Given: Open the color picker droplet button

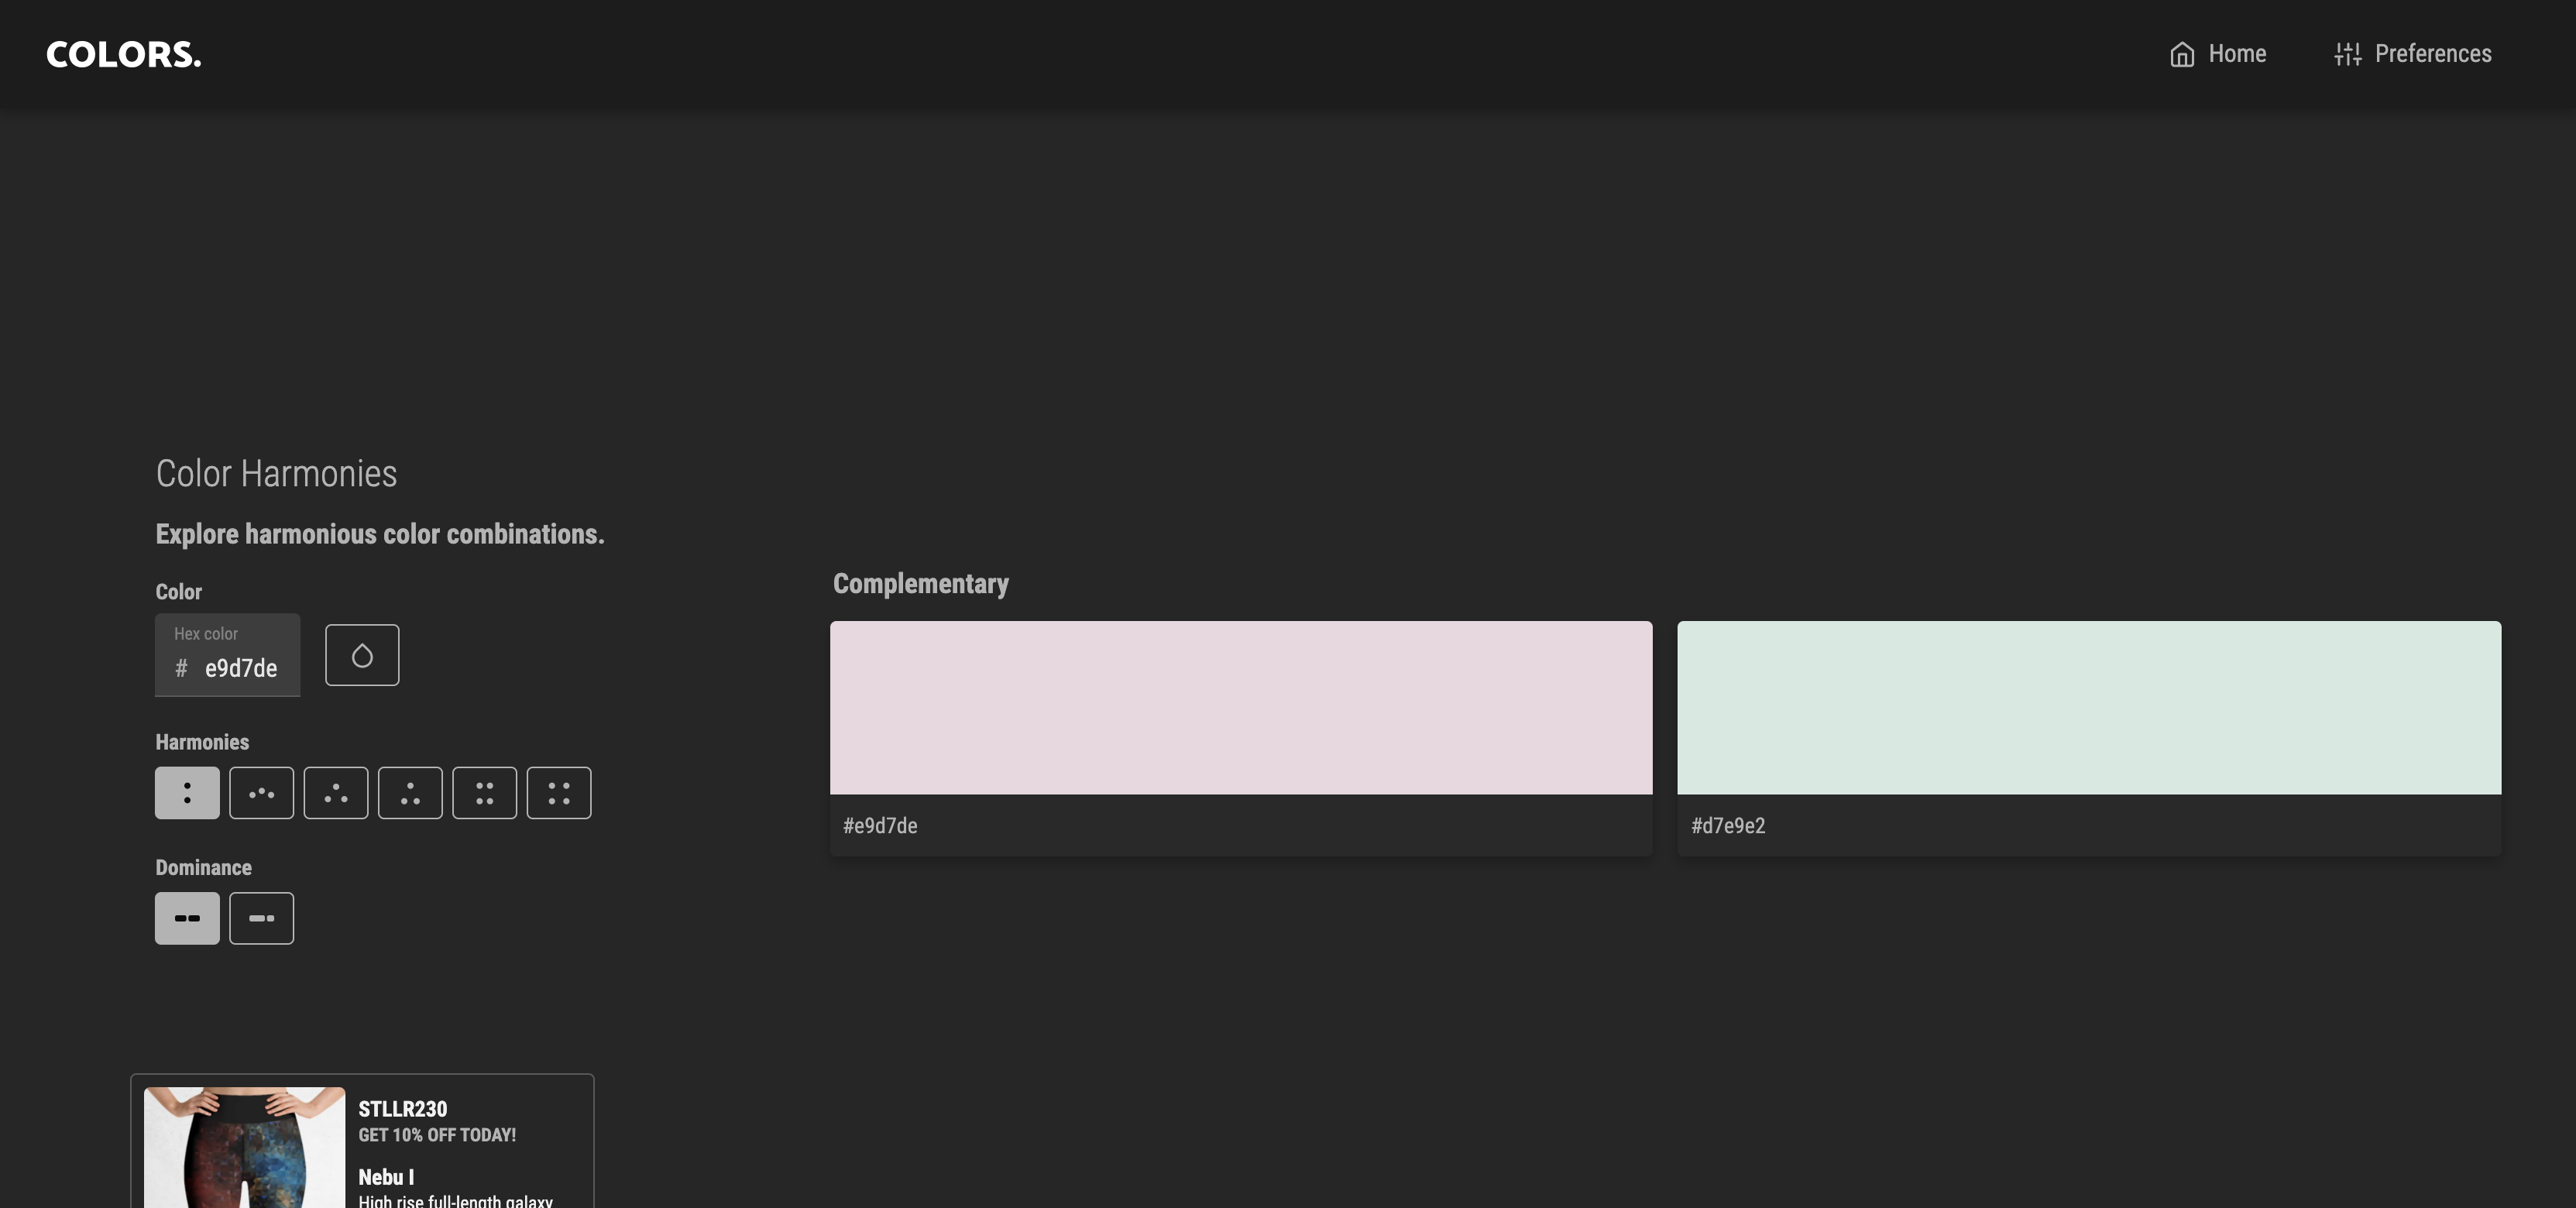Looking at the screenshot, I should [362, 655].
